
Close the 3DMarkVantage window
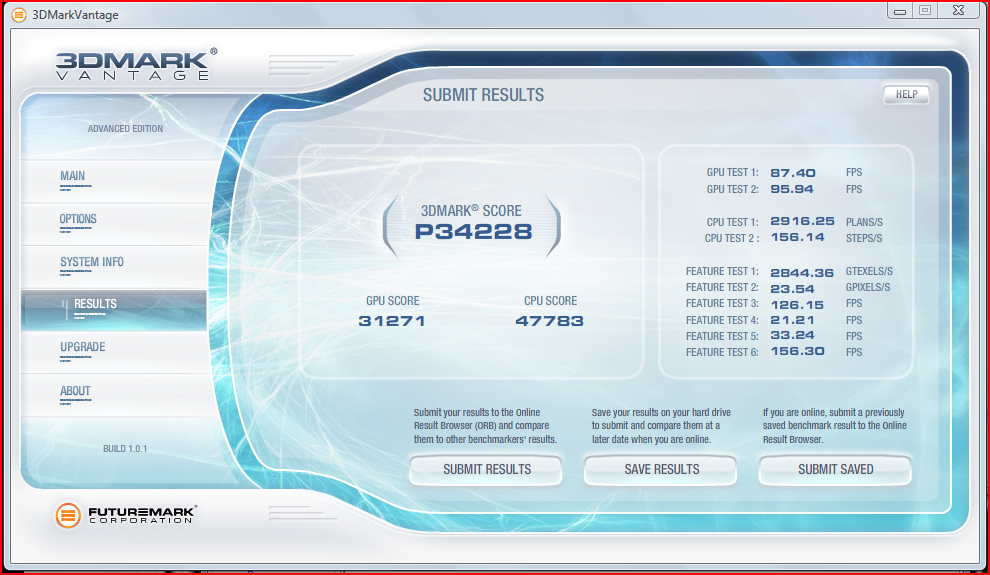coord(958,10)
